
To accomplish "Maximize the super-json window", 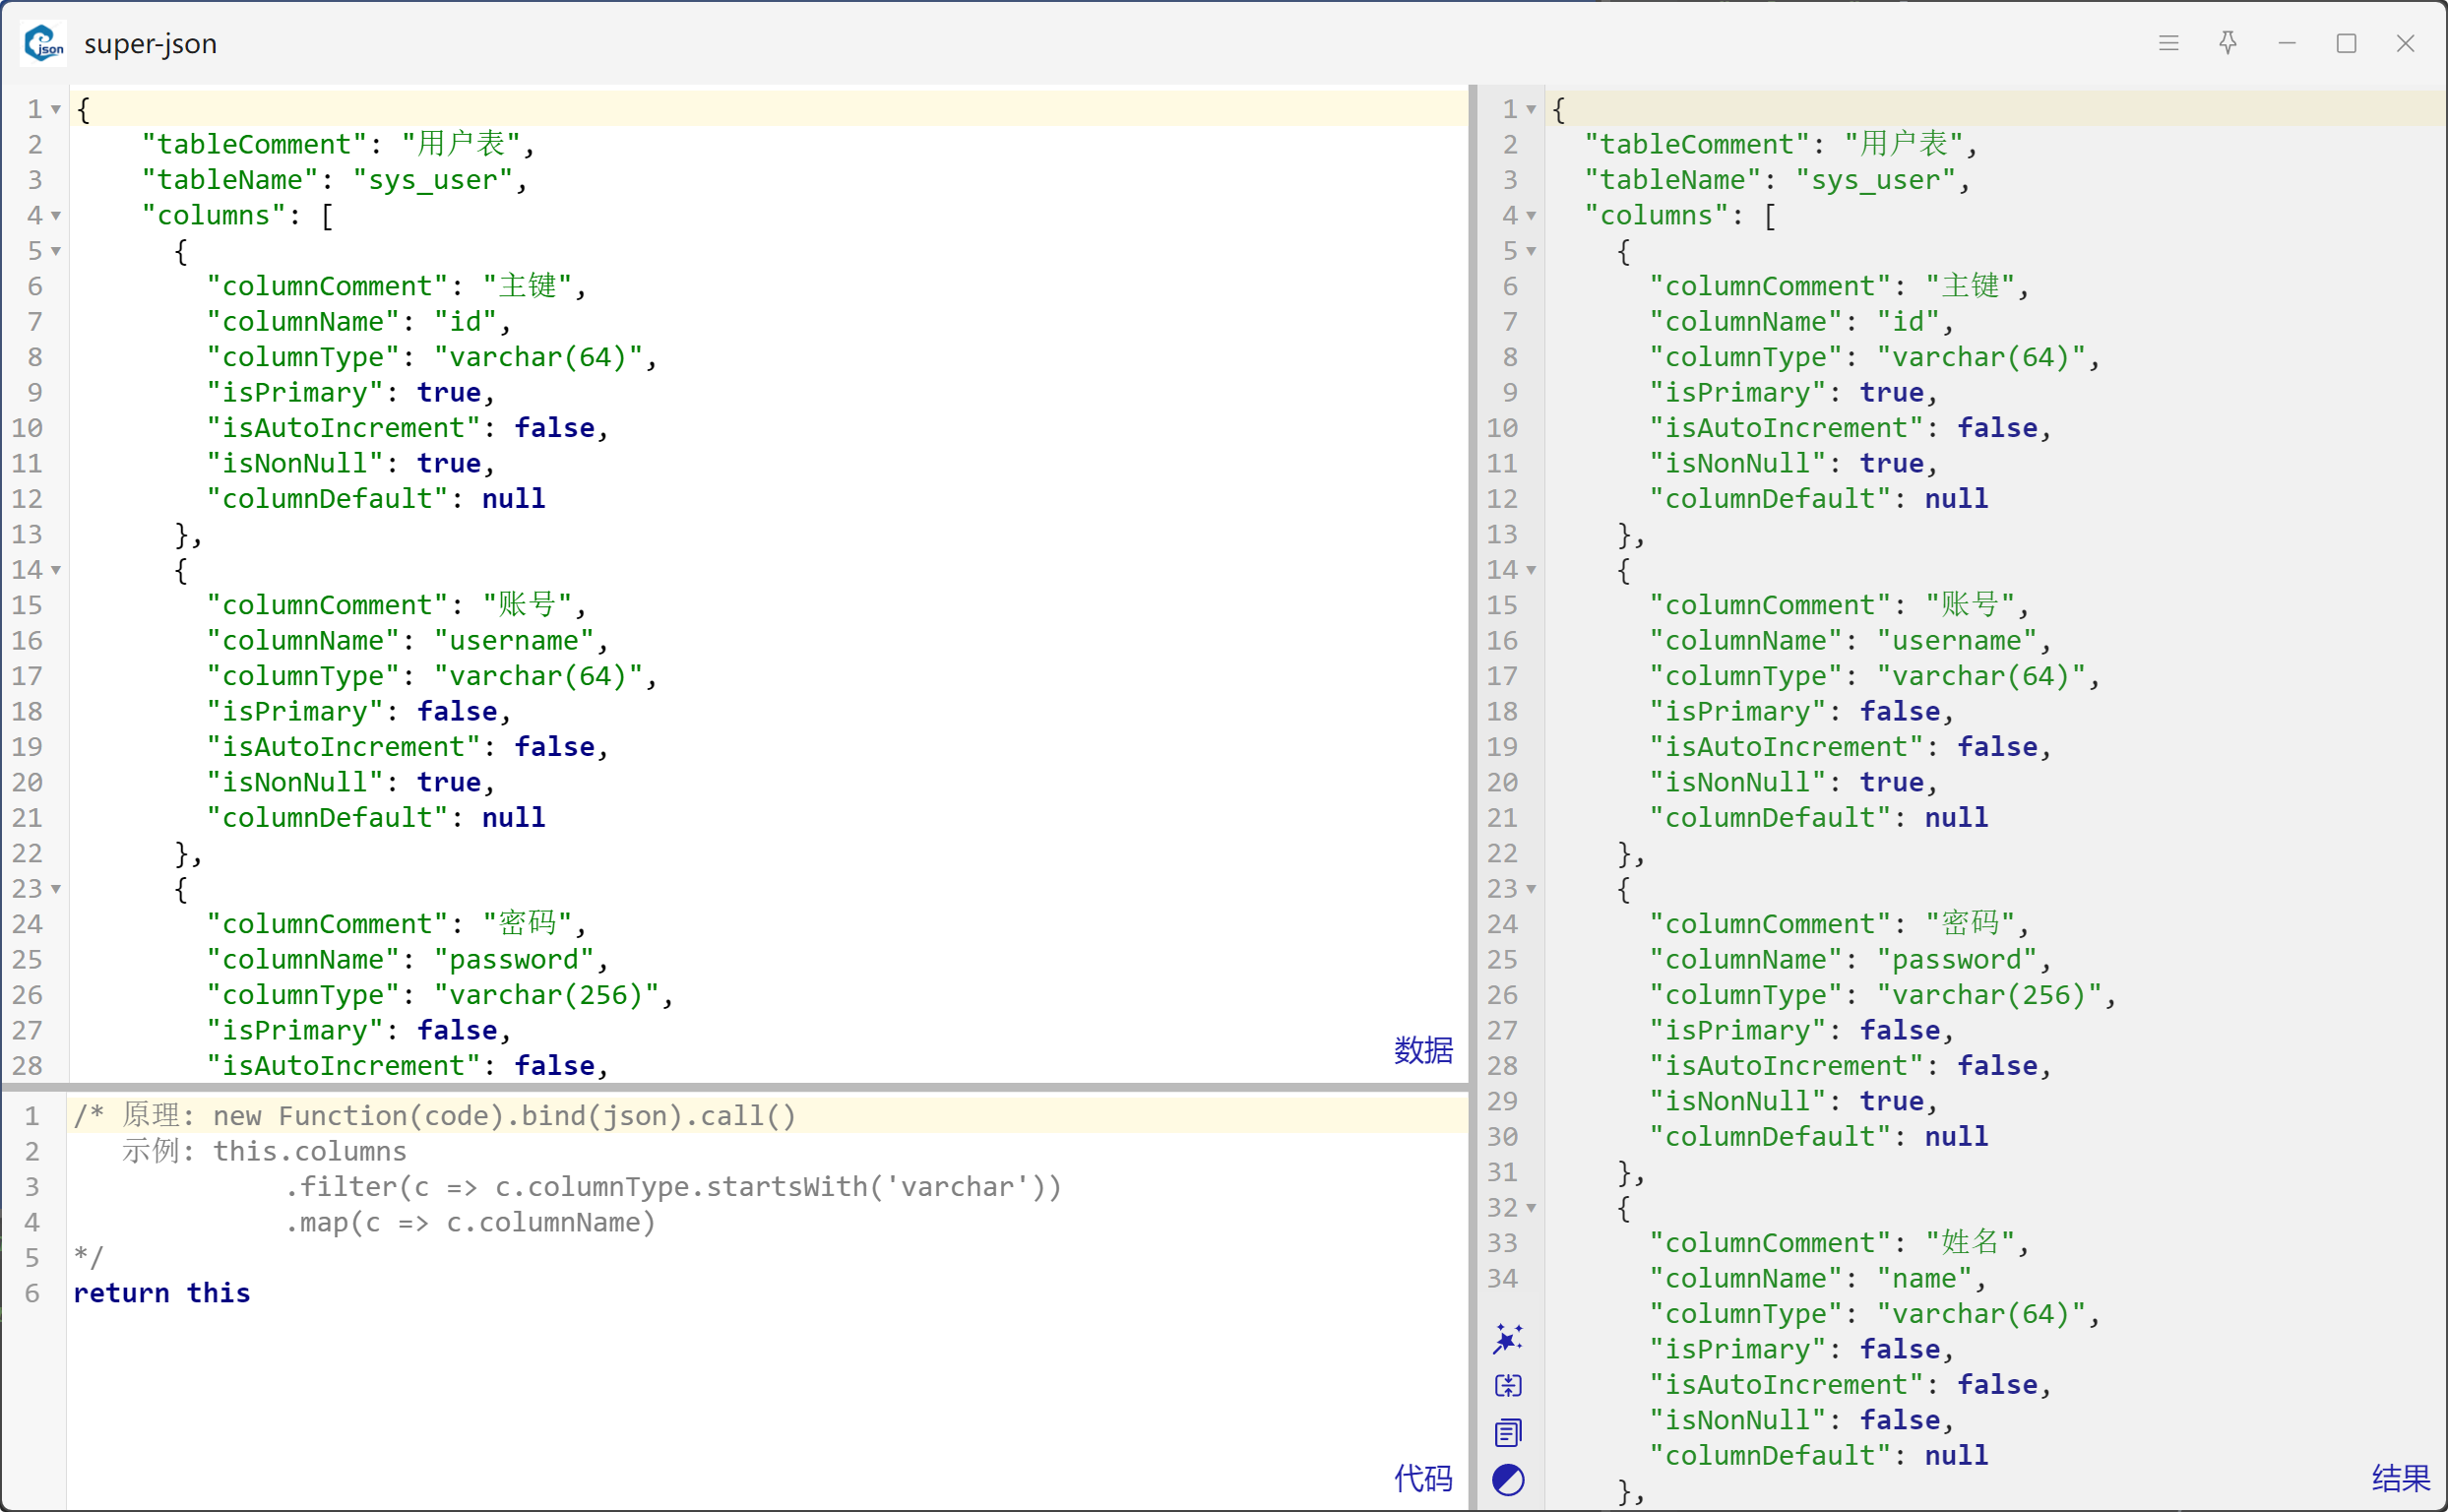I will tap(2346, 43).
